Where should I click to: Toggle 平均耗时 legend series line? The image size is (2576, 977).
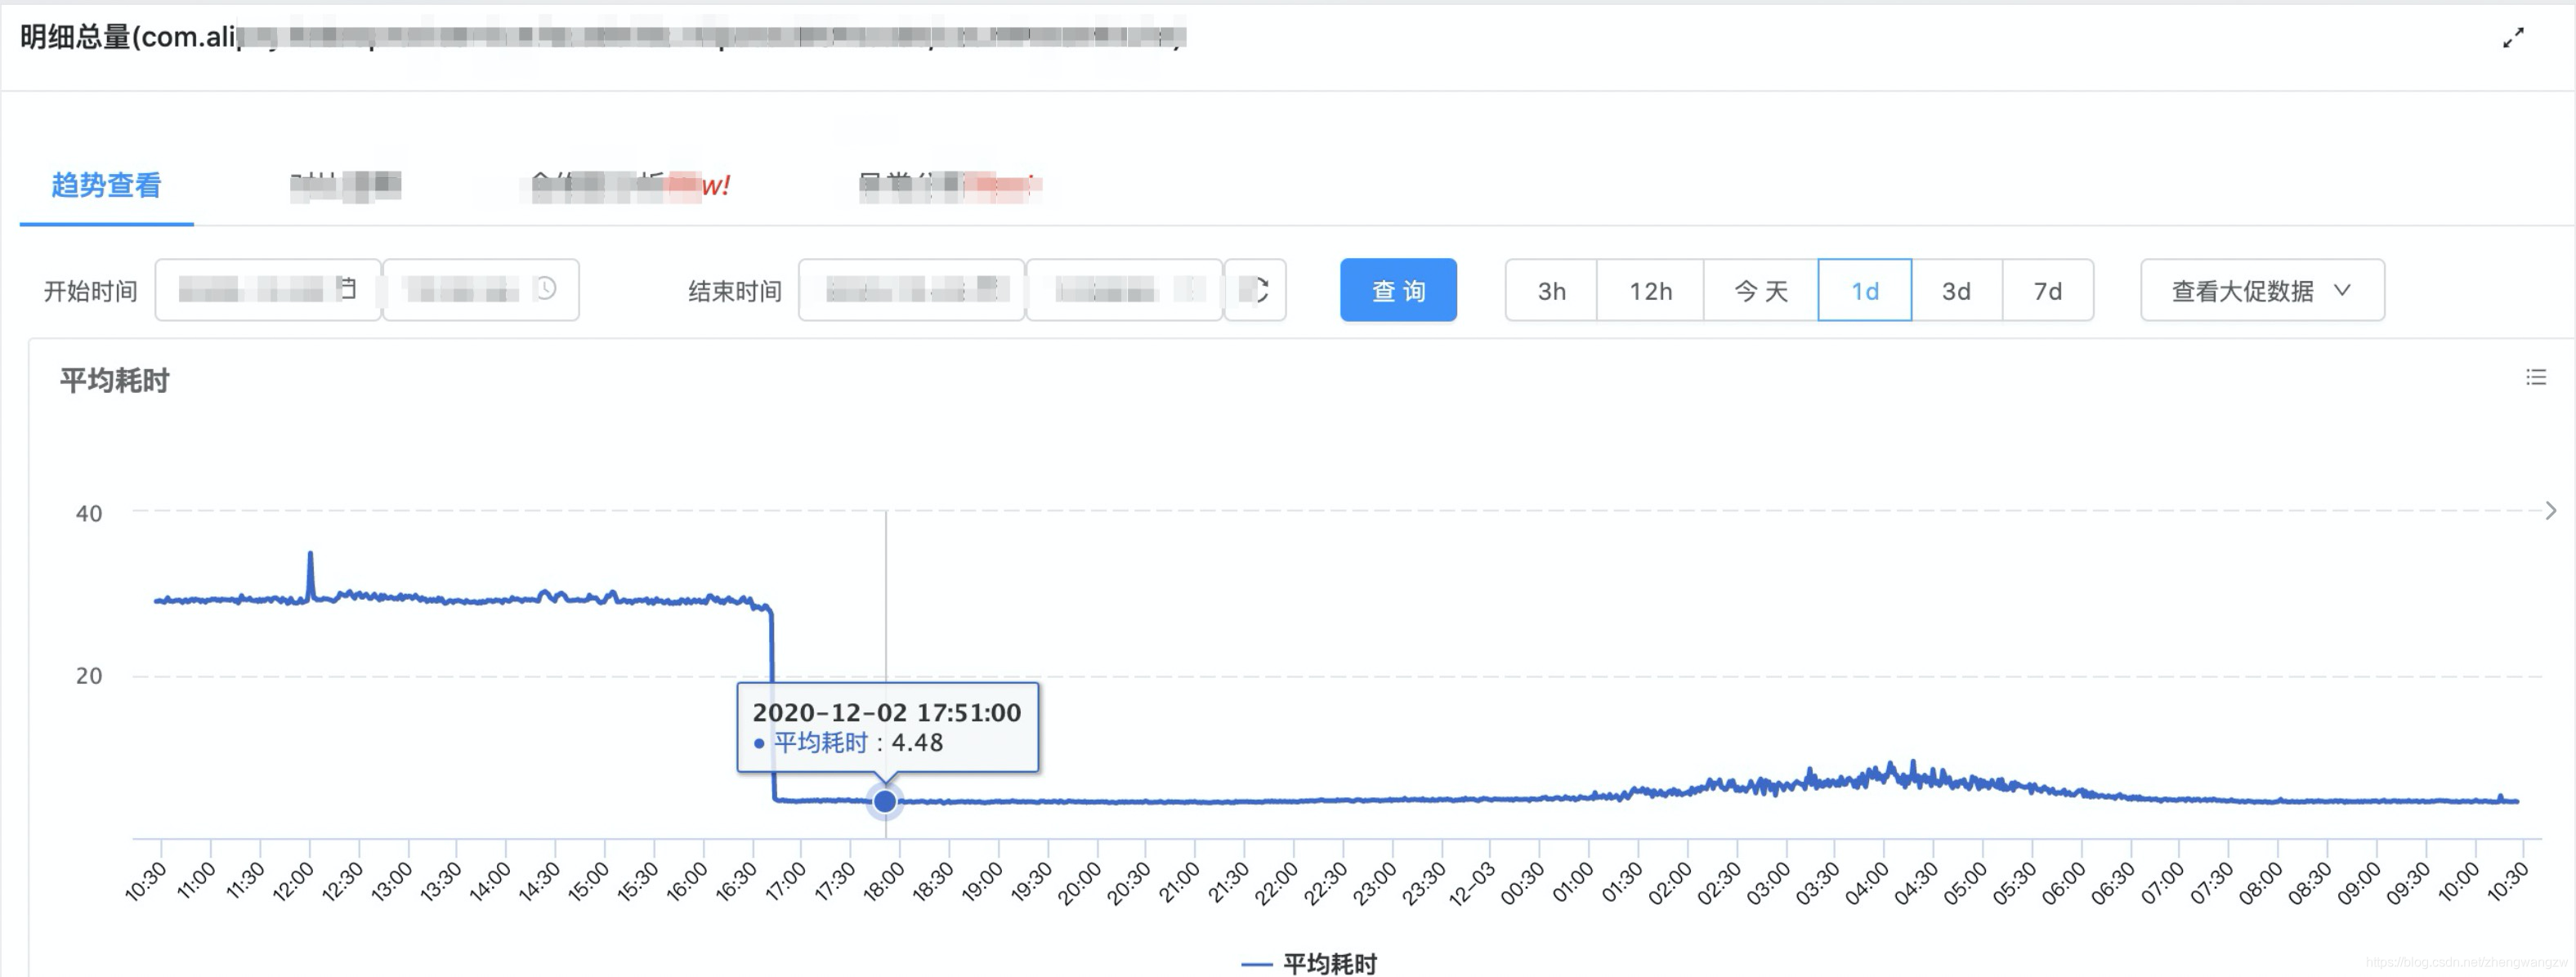tap(1309, 963)
